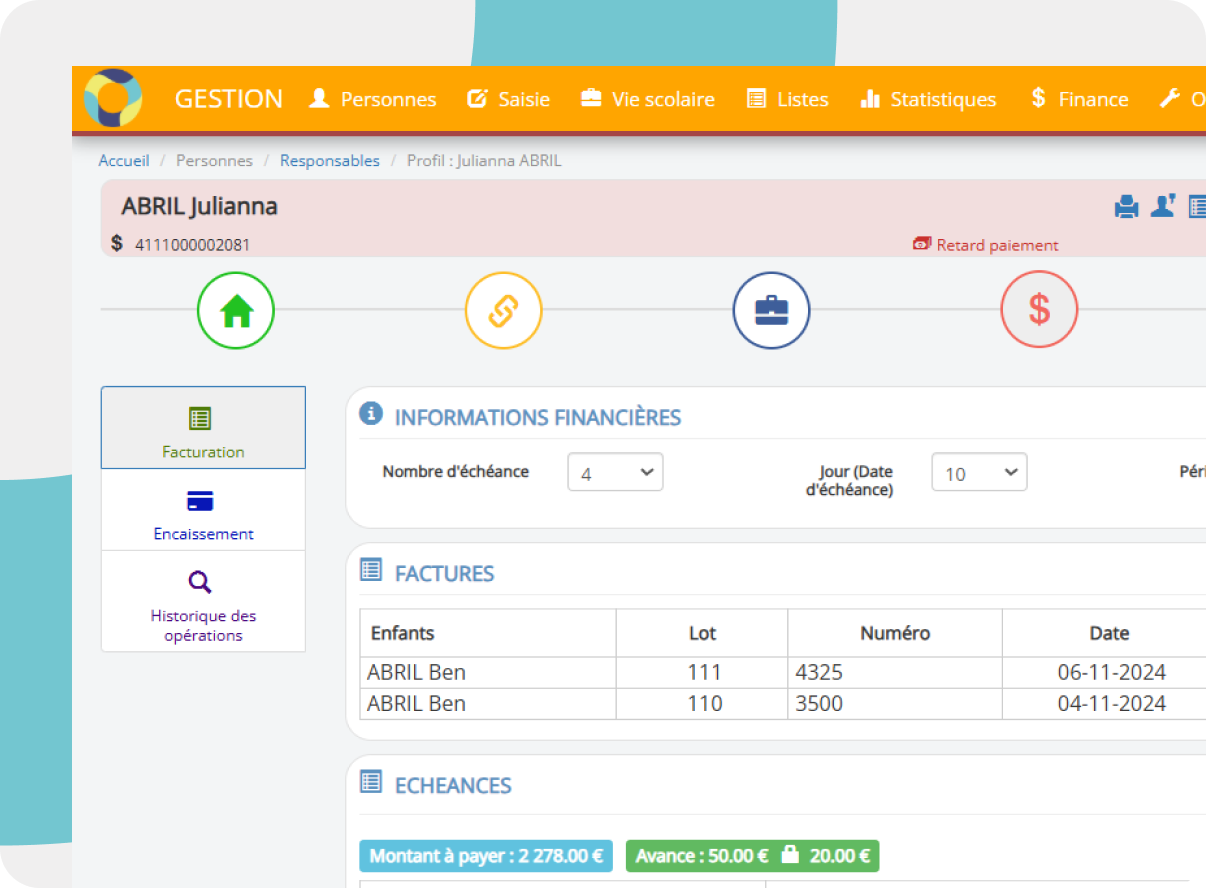This screenshot has height=888, width=1206.
Task: Open the Vie scolaire menu
Action: [x=648, y=99]
